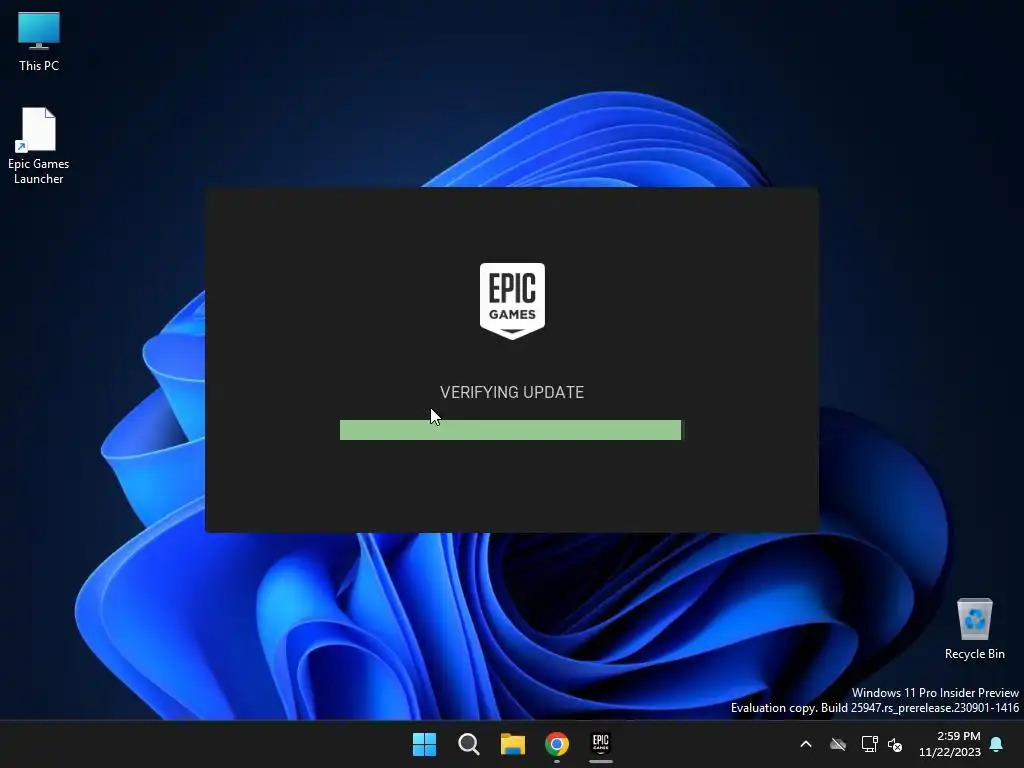Open the Windows Start menu
Viewport: 1024px width, 768px height.
(x=424, y=744)
